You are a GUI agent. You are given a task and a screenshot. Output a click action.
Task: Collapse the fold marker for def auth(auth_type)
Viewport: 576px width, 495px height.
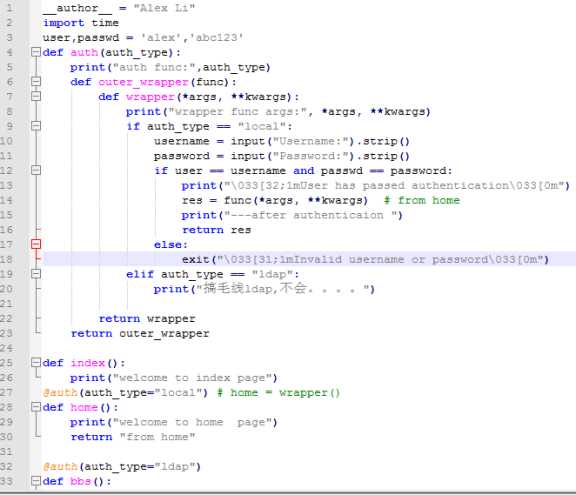[36, 52]
